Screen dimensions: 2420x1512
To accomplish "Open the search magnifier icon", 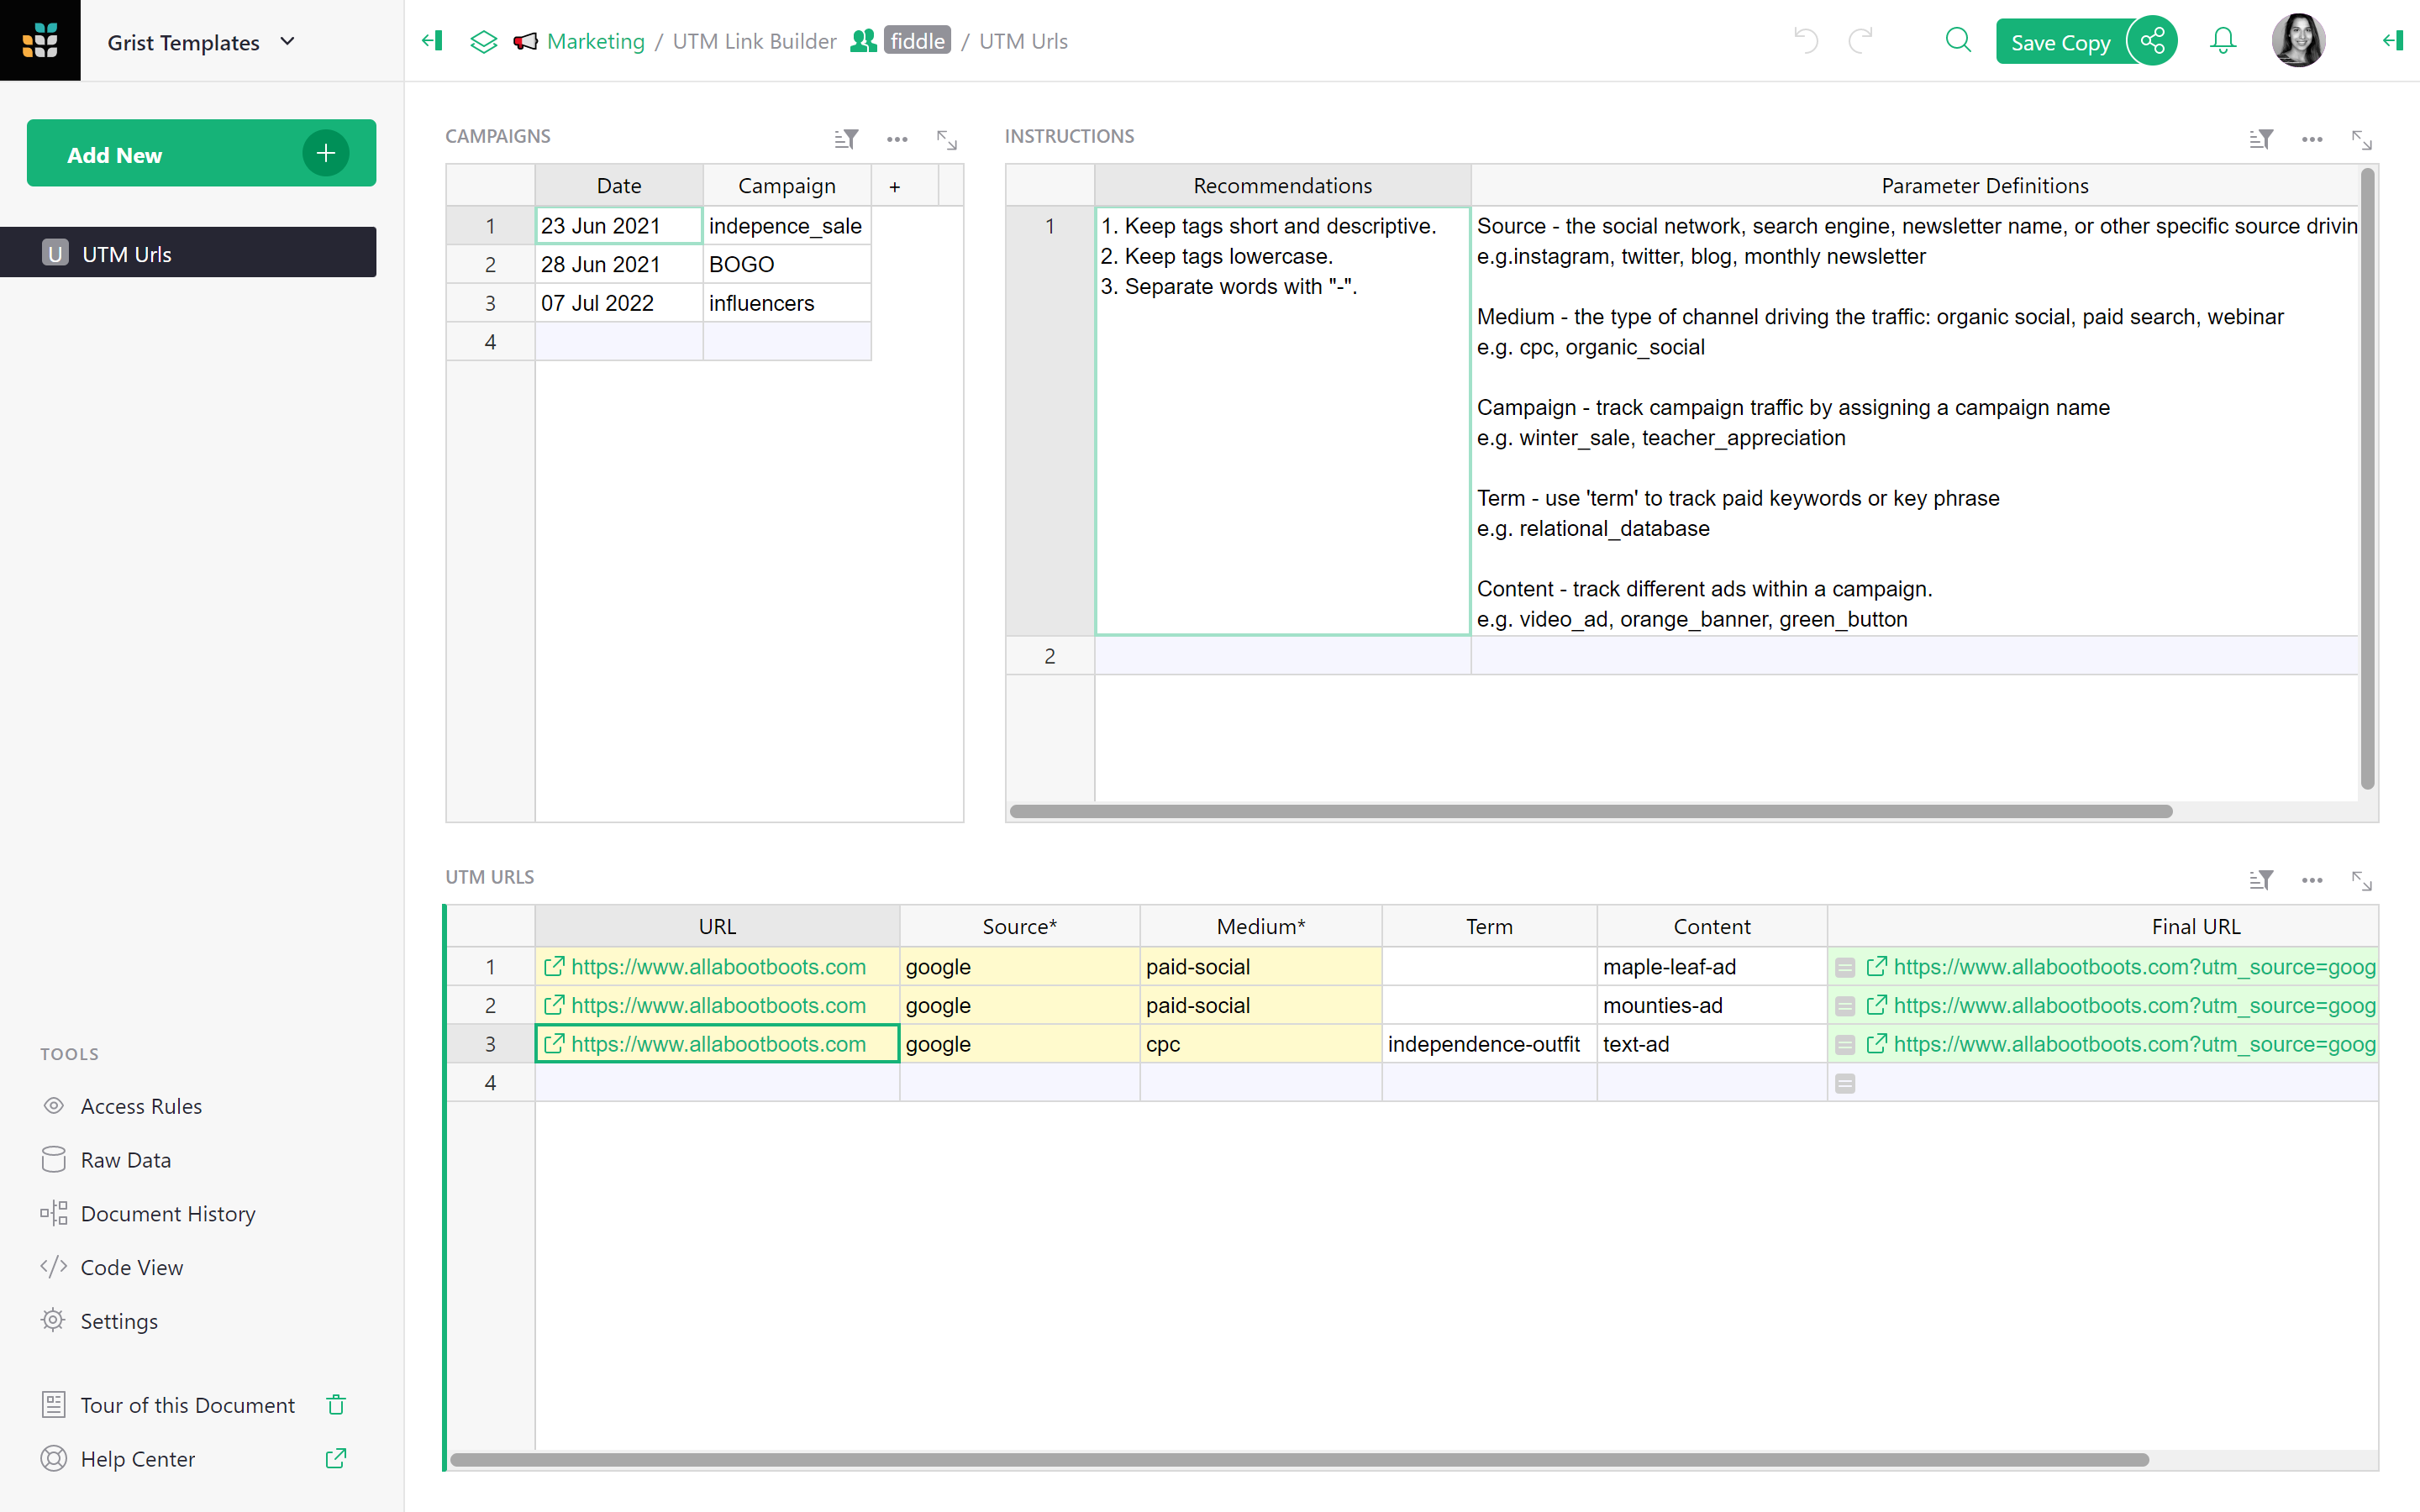I will [x=1957, y=41].
